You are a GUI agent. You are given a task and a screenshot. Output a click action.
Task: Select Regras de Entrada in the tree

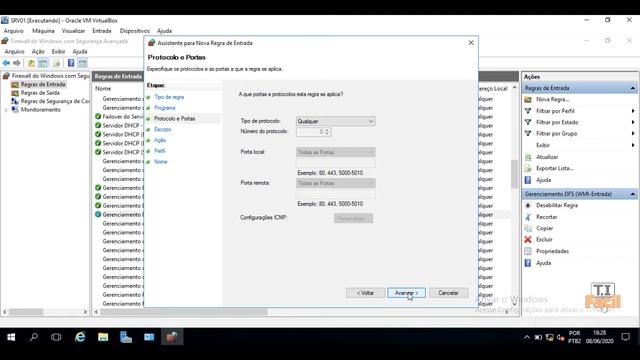(43, 84)
